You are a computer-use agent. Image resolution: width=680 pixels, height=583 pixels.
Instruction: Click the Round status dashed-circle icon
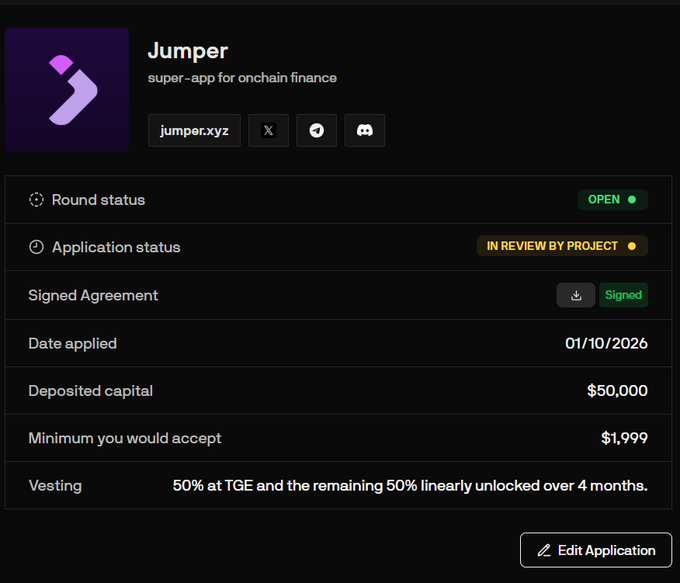36,200
